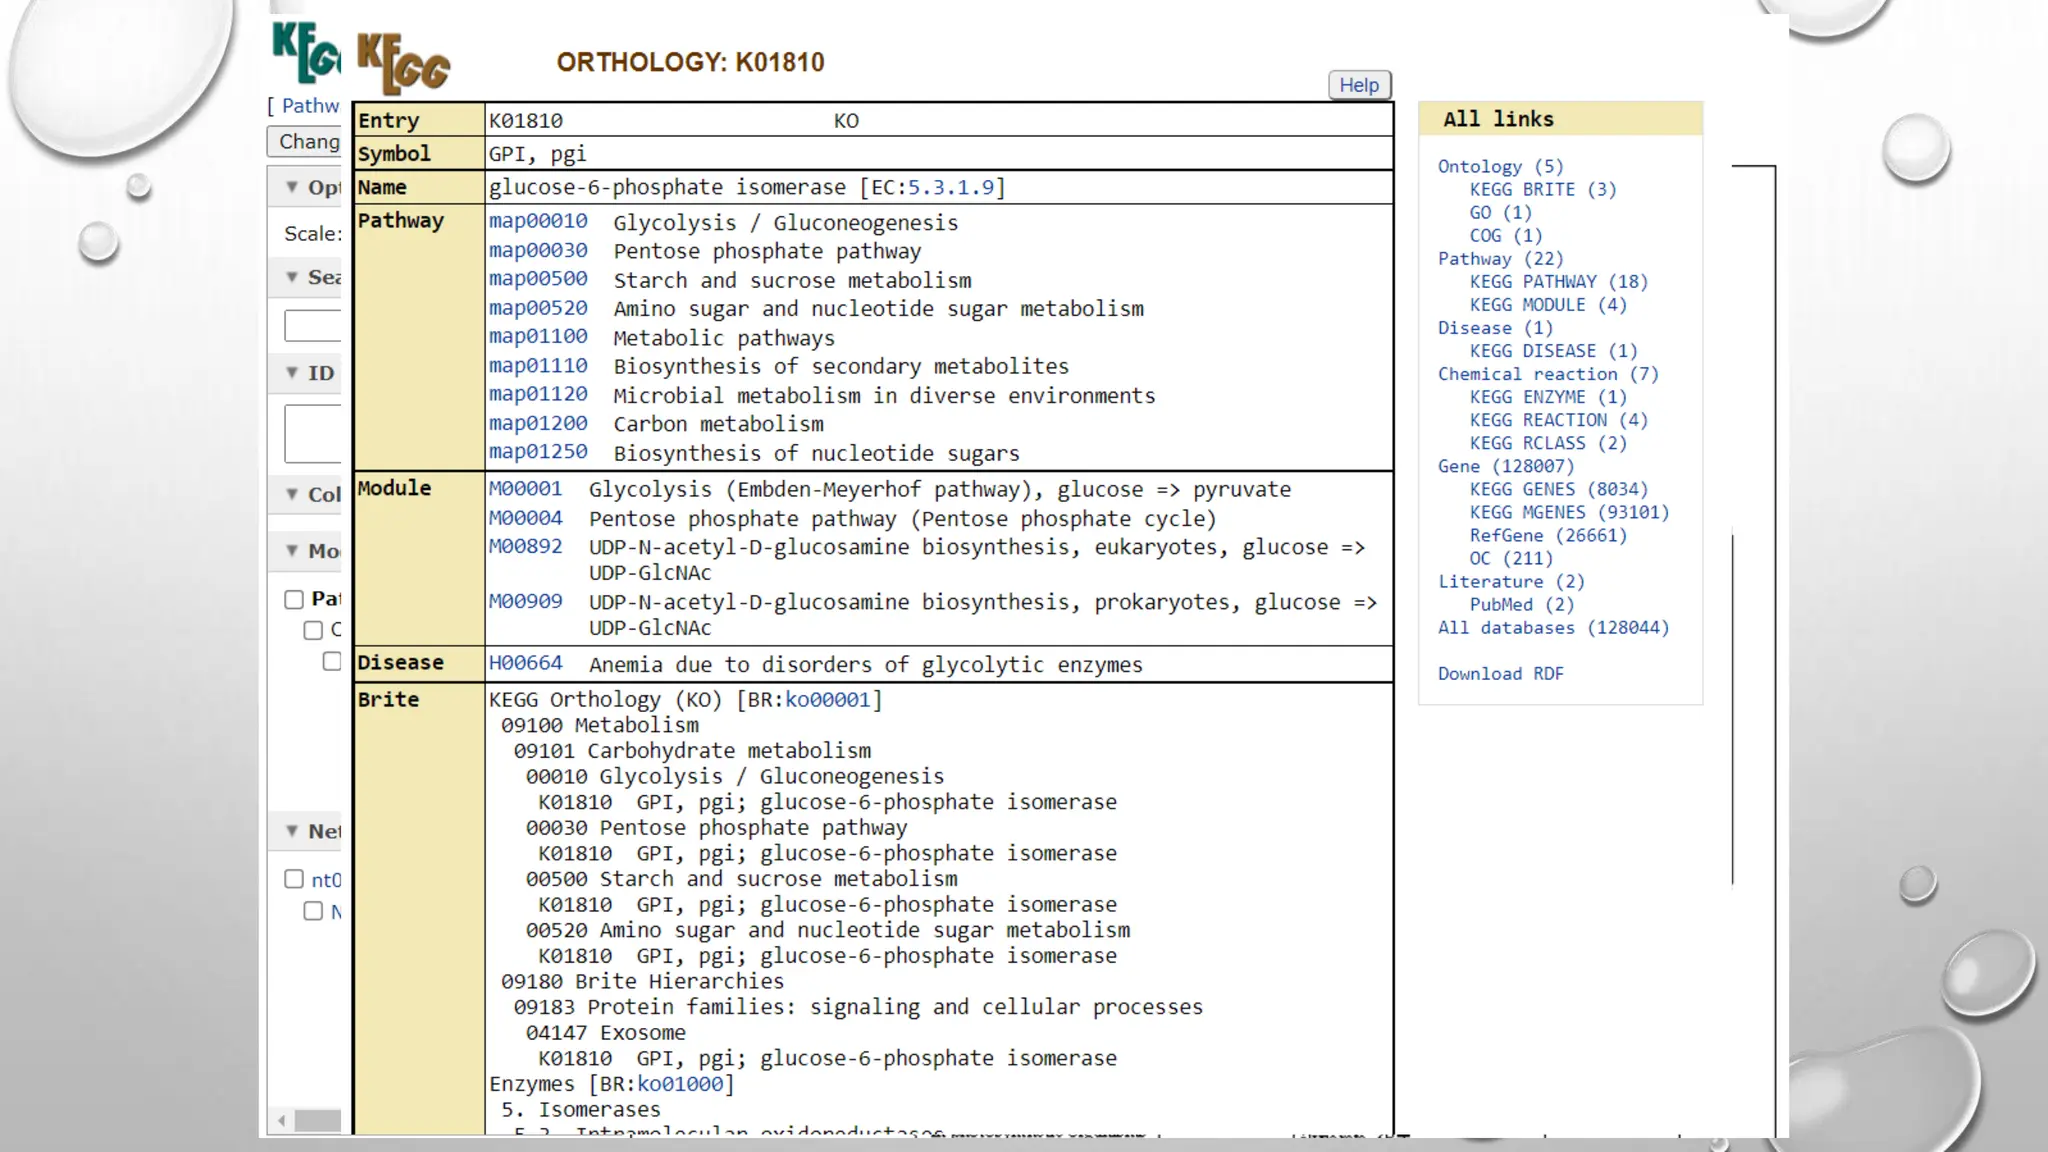Screen dimensions: 2048x1152
Task: Open EC 5.3.1.9 enzyme link
Action: click(x=950, y=187)
